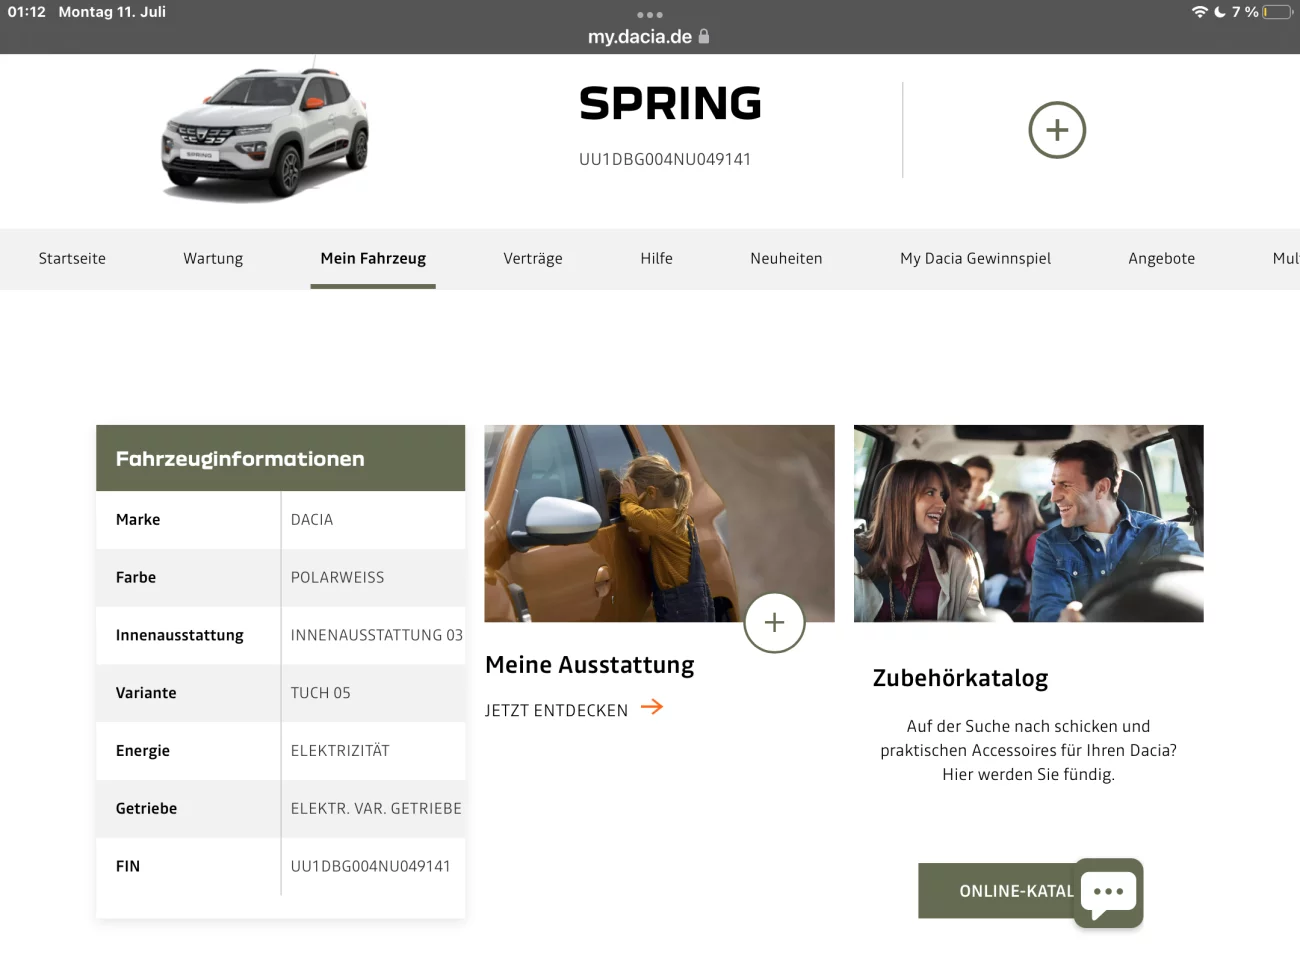Open the Startseite tab
This screenshot has width=1300, height=975.
[72, 258]
